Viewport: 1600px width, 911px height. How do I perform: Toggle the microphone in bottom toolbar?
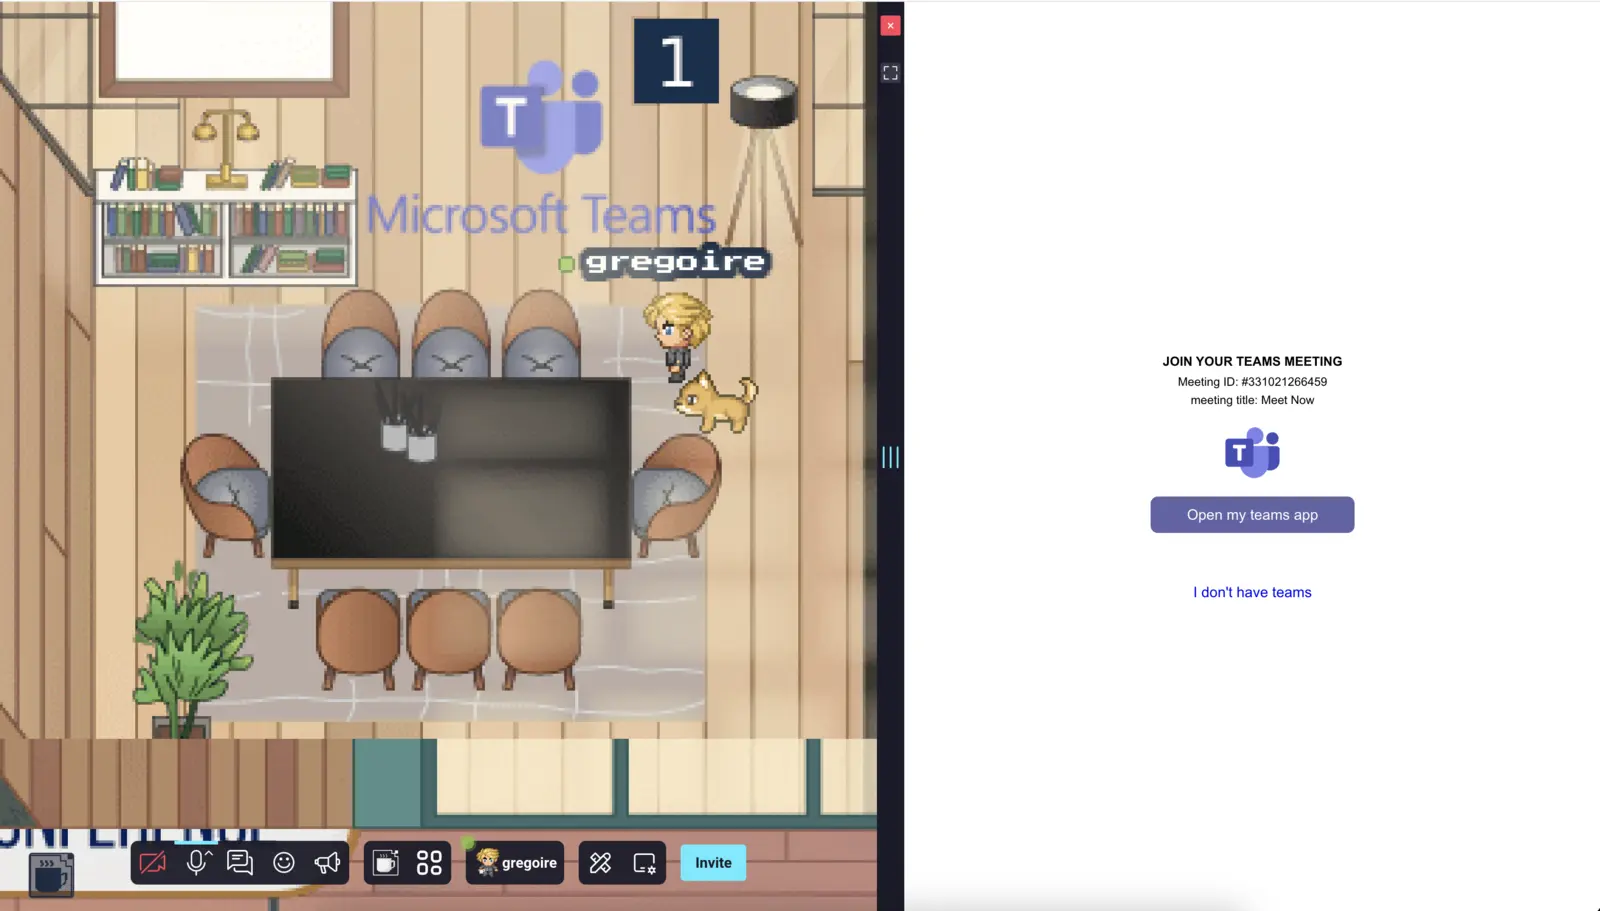point(197,863)
